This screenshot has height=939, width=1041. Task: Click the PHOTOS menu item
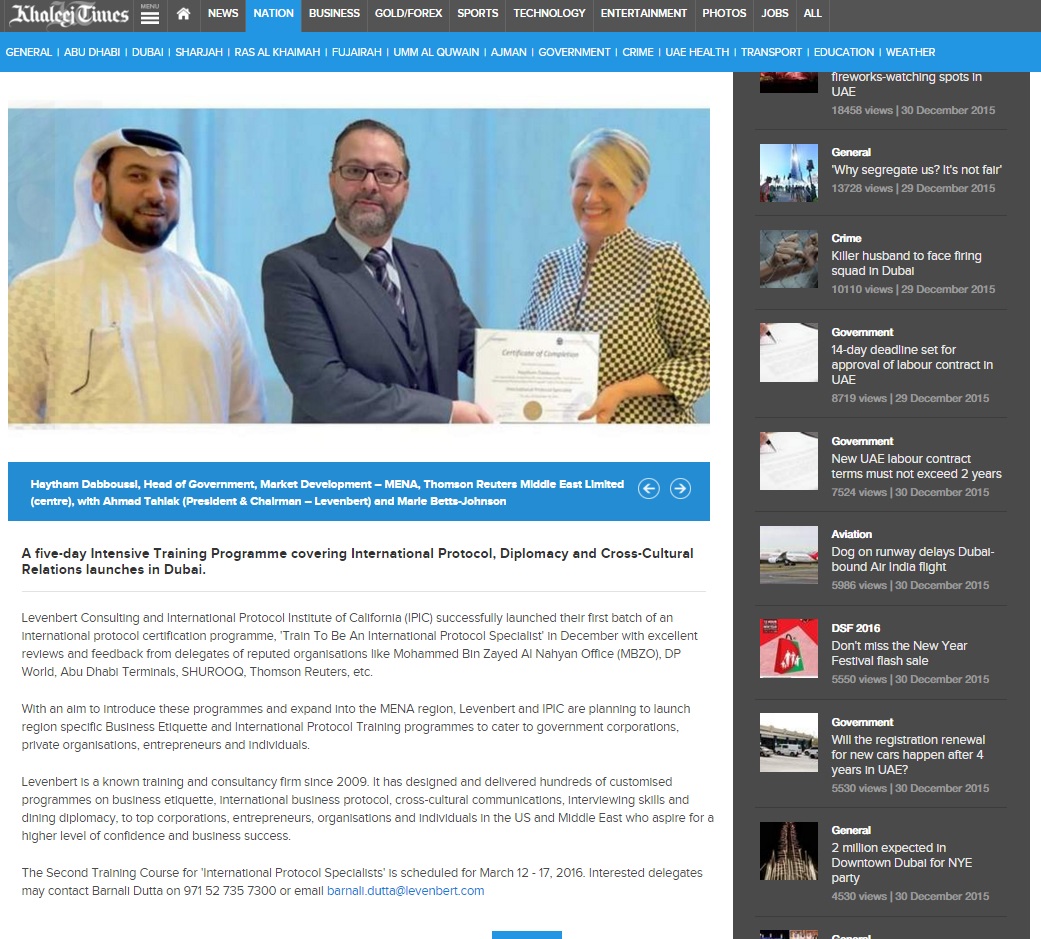[x=724, y=15]
